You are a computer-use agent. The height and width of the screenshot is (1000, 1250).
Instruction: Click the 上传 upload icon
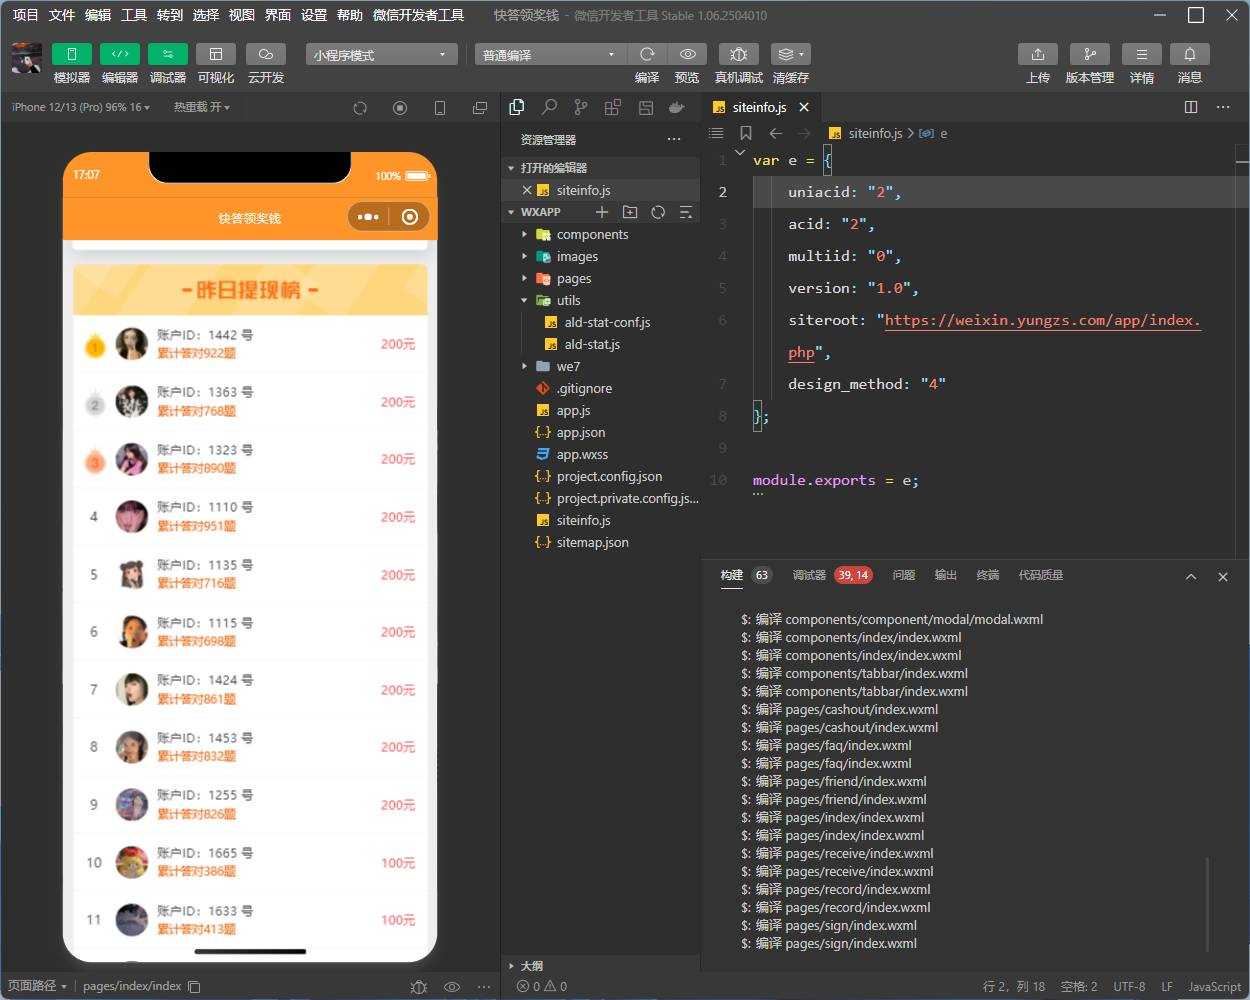tap(1038, 54)
